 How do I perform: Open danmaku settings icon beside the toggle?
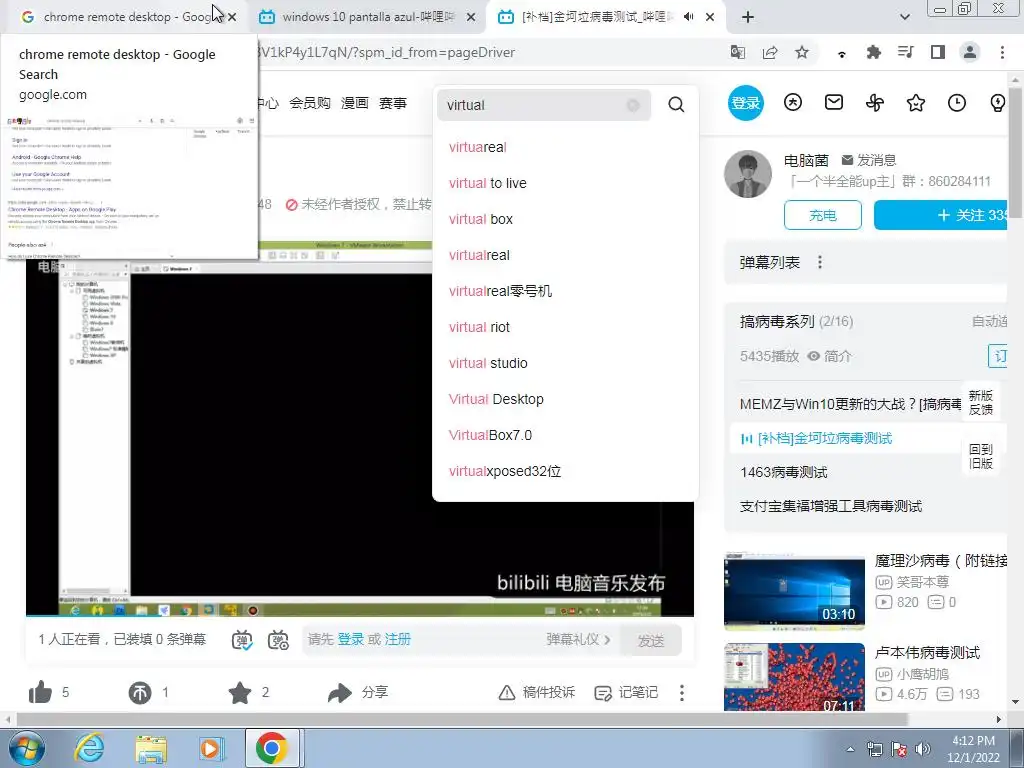pyautogui.click(x=278, y=640)
